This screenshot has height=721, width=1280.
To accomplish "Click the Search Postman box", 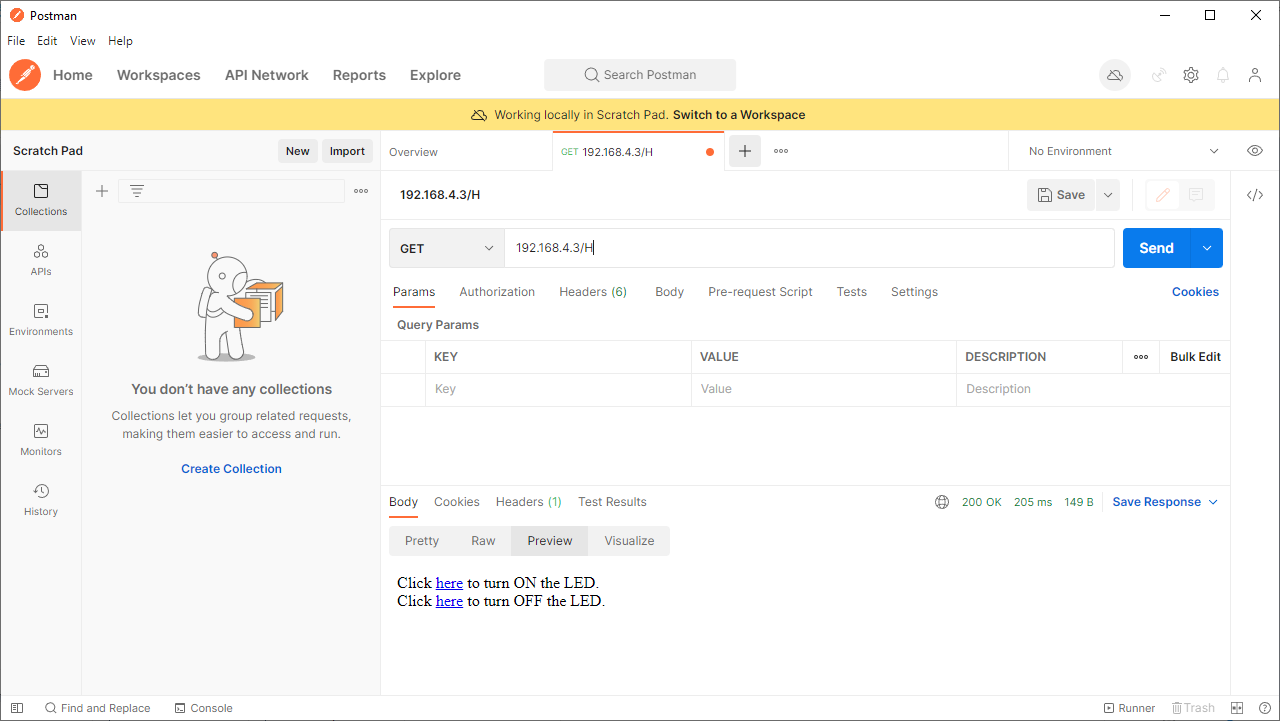I will click(x=640, y=75).
